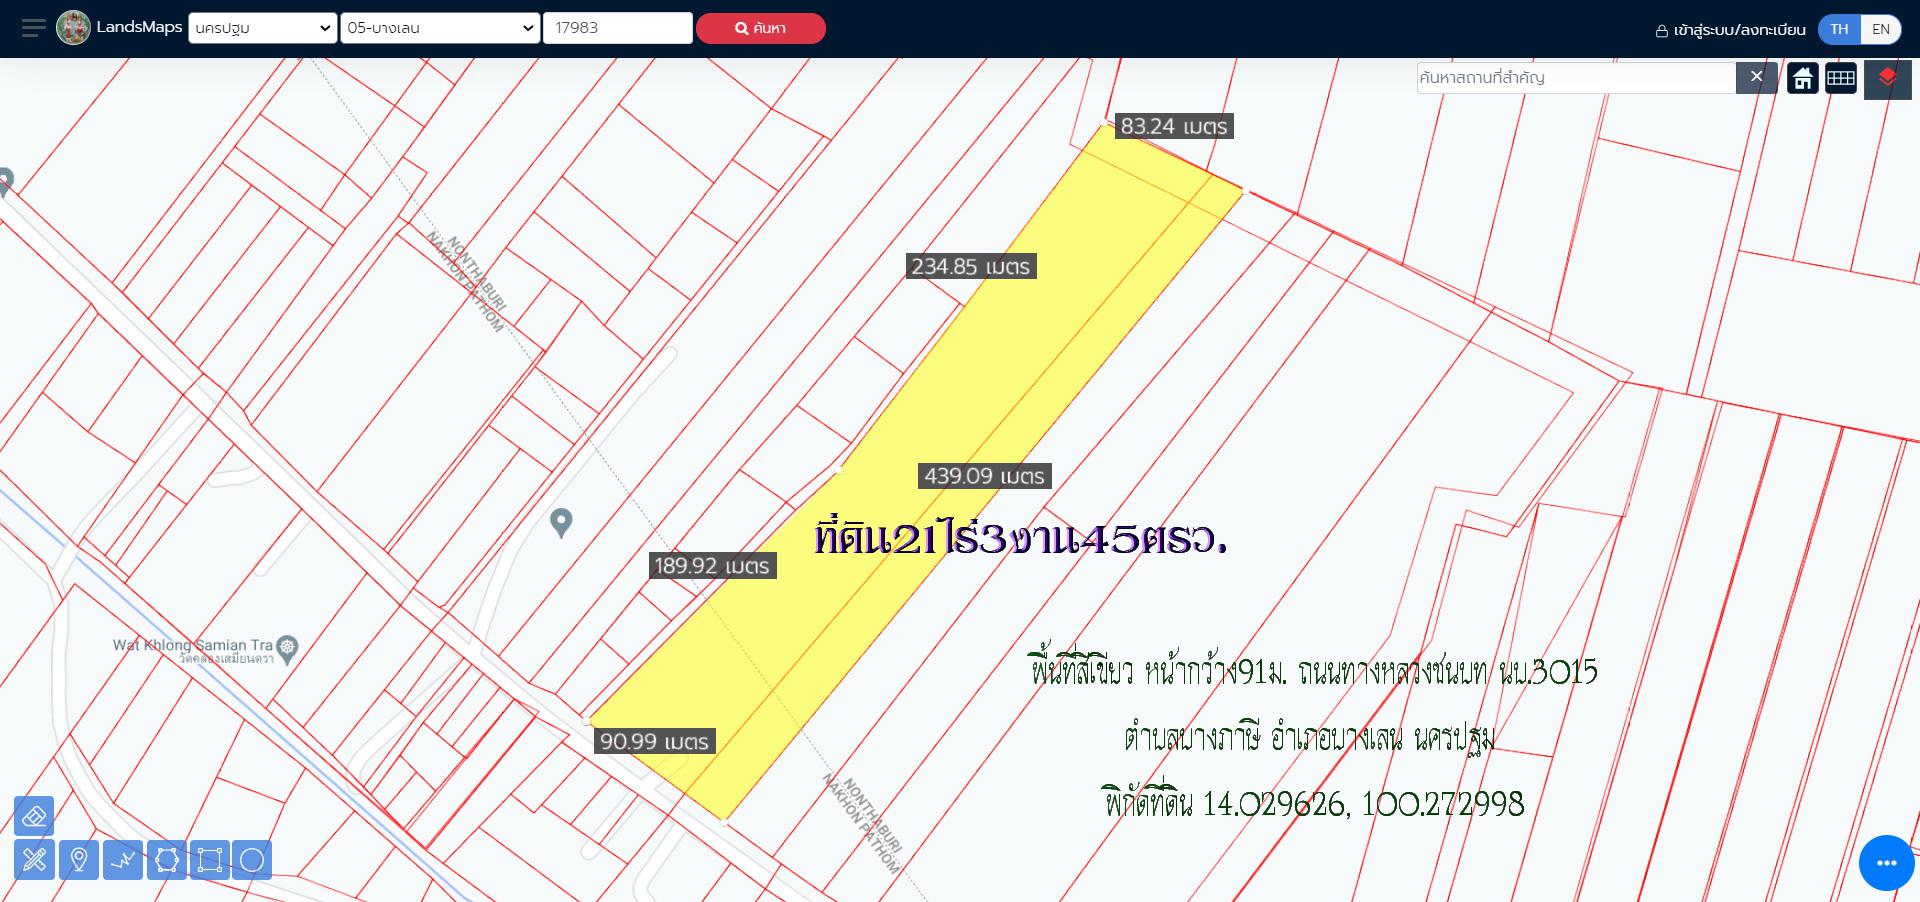
Task: Click the Wat Khlong Samian Tra temple marker
Action: tap(288, 649)
